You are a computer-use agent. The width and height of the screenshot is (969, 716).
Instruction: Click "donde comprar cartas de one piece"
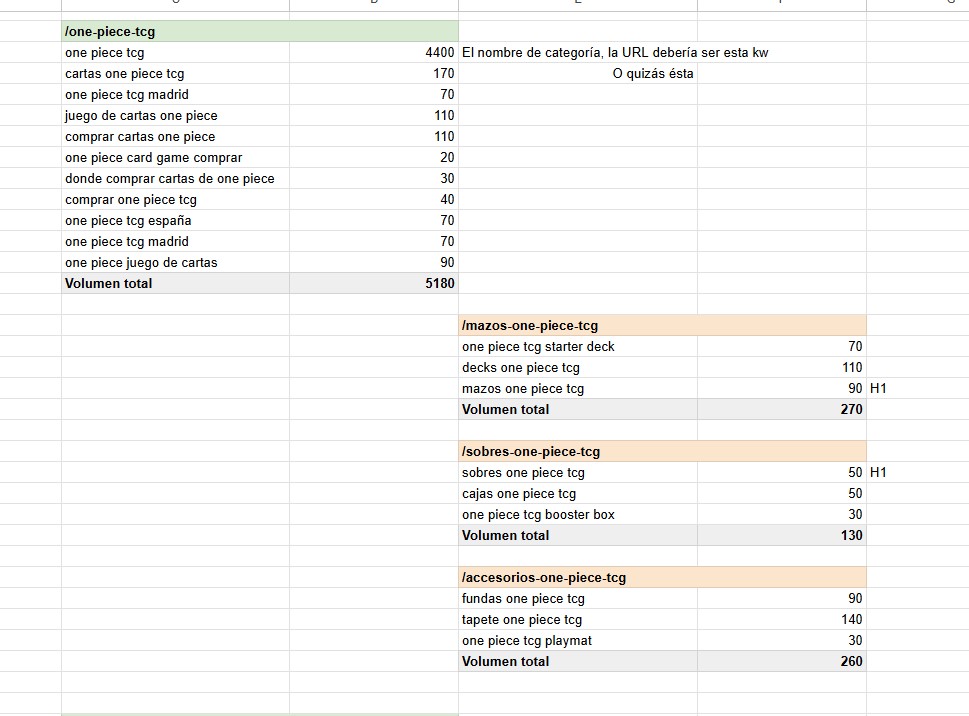pyautogui.click(x=176, y=179)
